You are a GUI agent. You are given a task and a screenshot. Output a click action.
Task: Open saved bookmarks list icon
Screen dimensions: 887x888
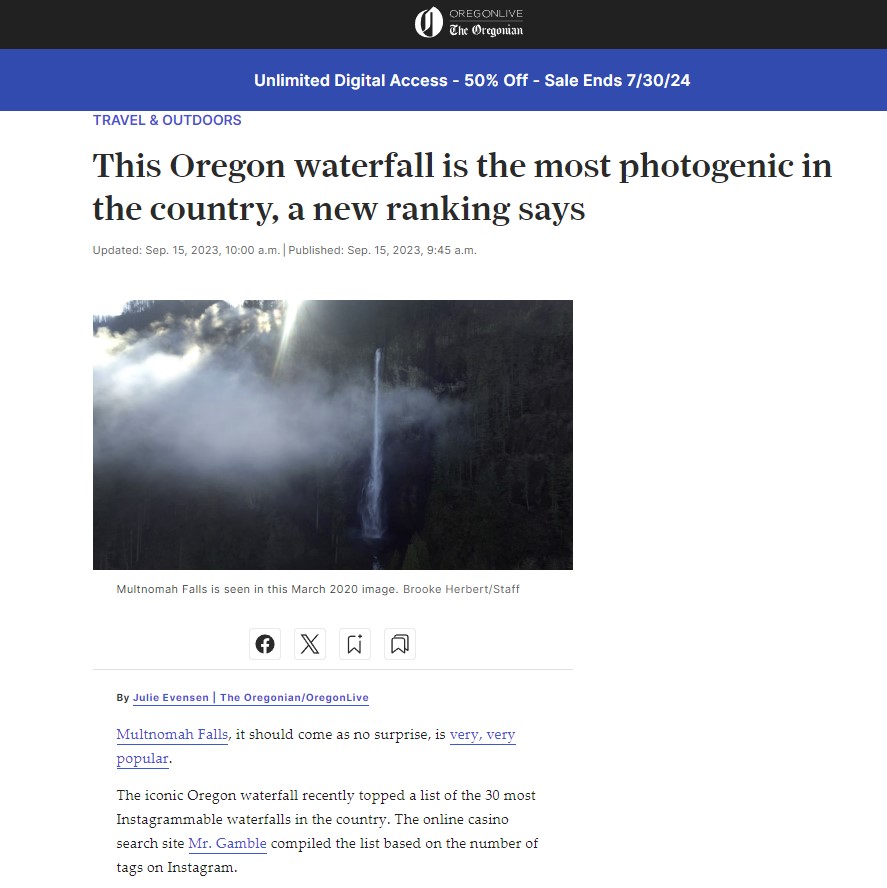click(400, 644)
